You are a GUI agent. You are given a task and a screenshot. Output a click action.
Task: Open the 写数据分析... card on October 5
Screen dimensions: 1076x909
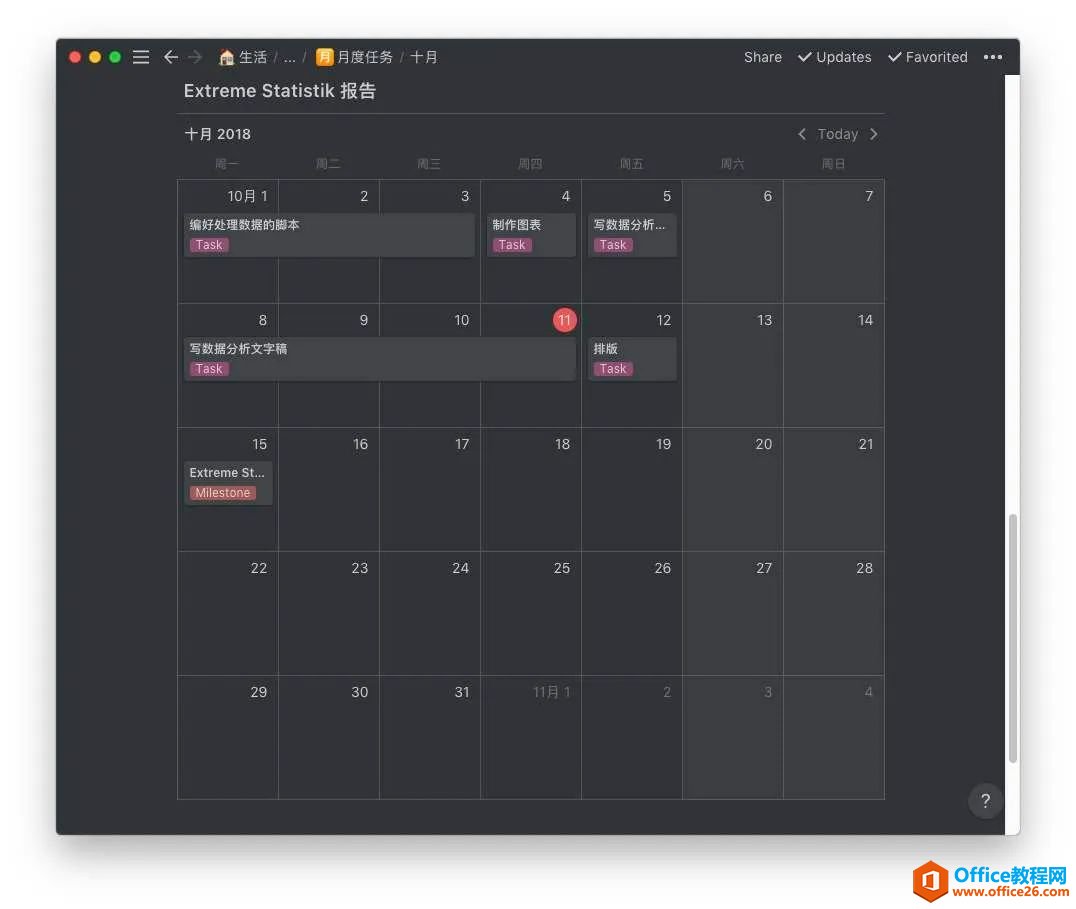[x=632, y=235]
